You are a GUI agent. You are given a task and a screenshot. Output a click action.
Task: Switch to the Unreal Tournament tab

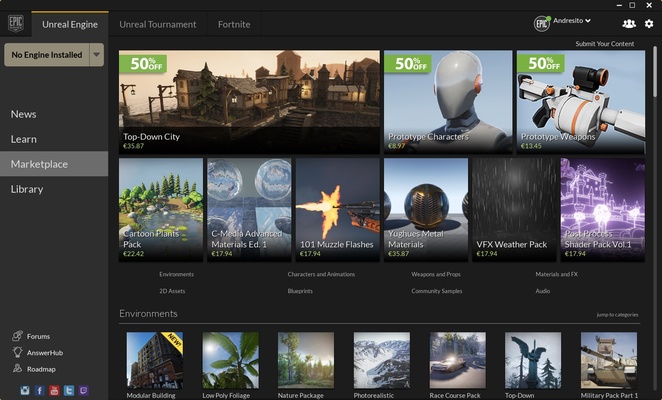point(157,24)
